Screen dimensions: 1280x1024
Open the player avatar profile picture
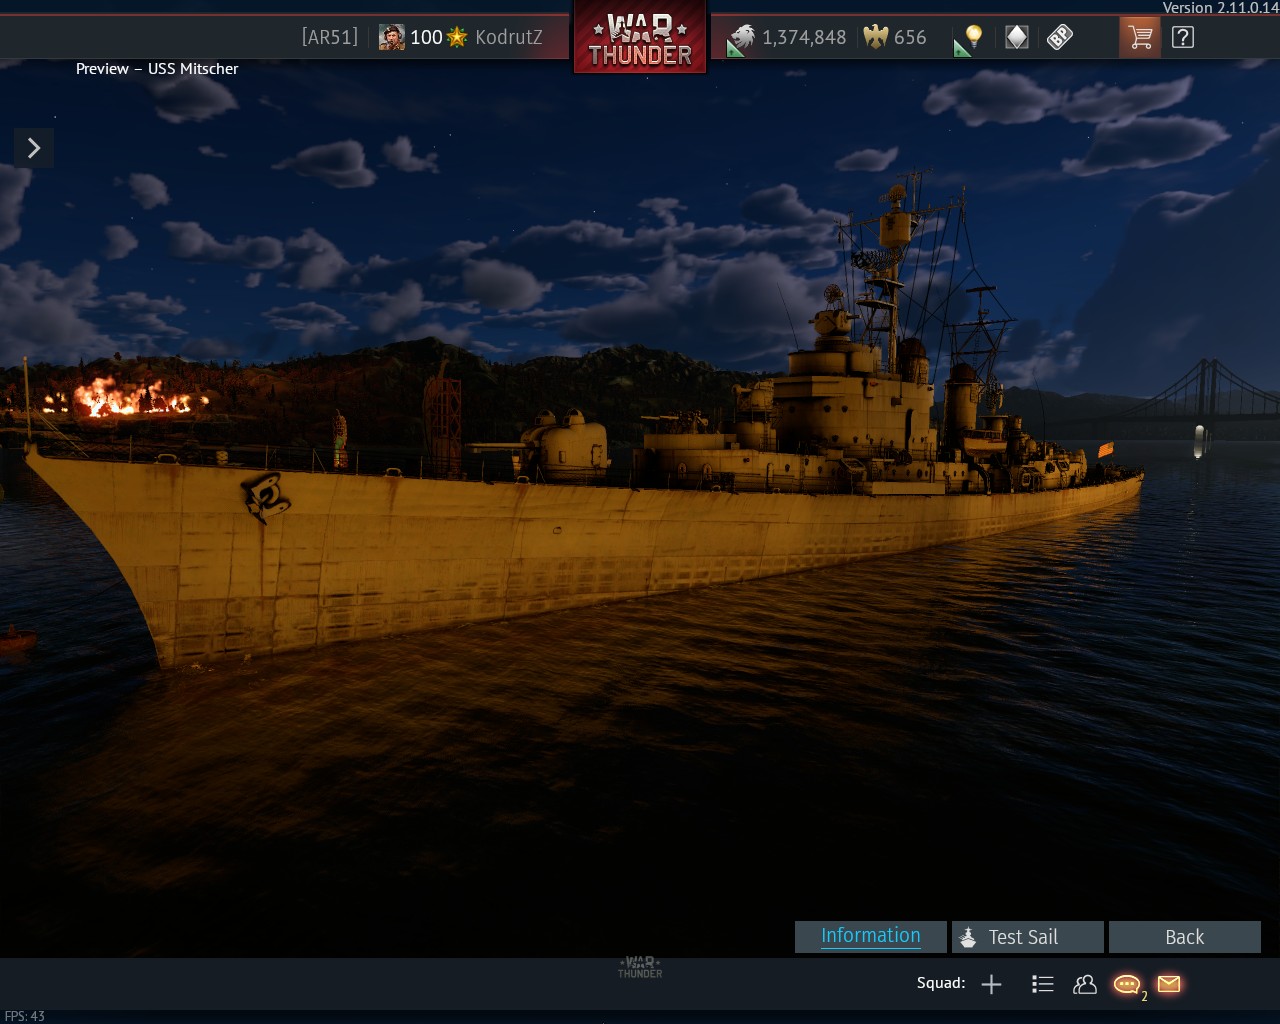coord(392,38)
